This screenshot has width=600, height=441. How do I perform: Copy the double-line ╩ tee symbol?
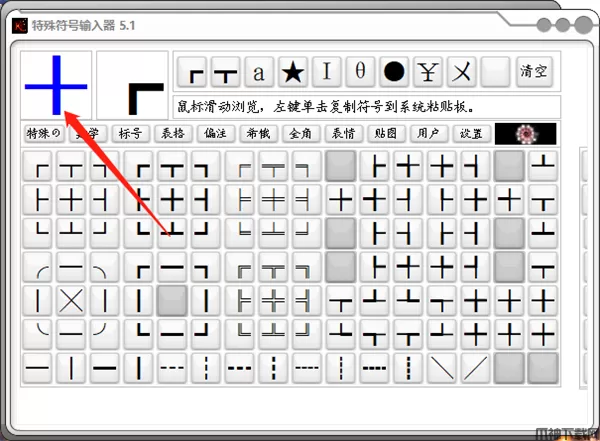click(273, 334)
